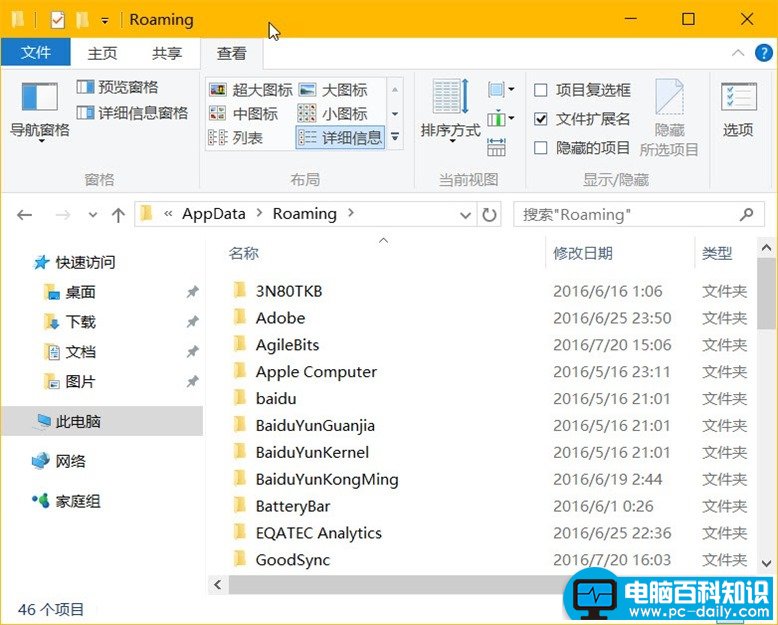Click the forward arrow
Screen dimensions: 778x625
click(x=63, y=215)
